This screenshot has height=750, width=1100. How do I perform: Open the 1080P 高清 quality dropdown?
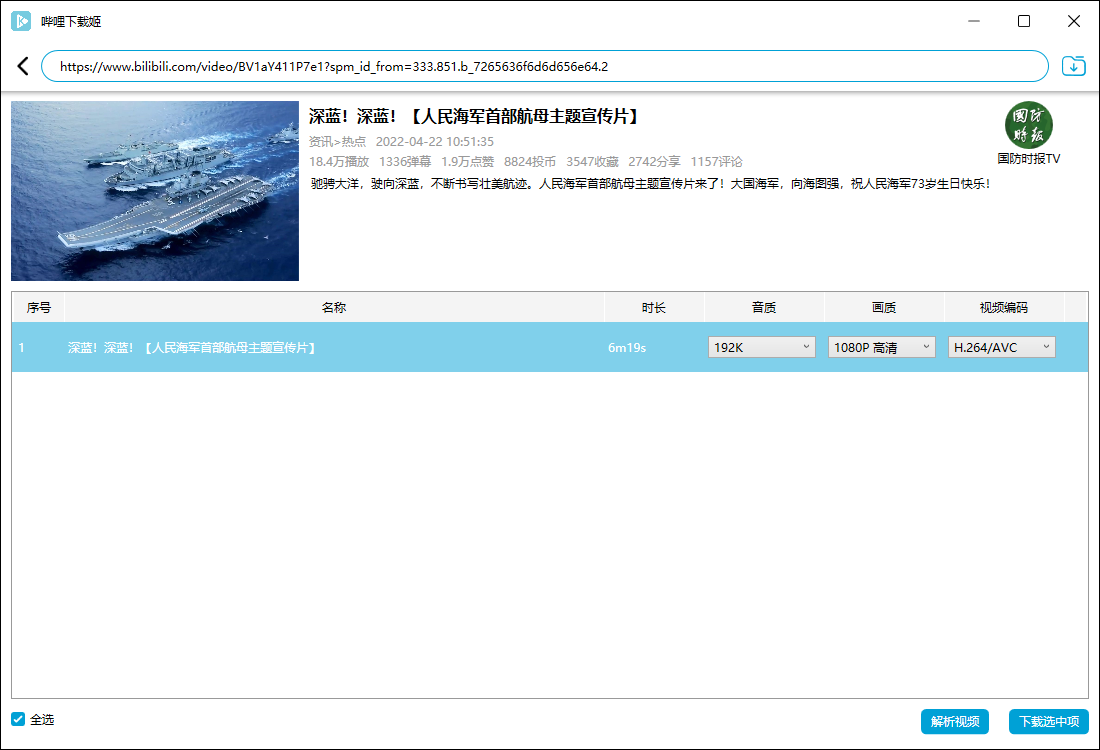(x=881, y=347)
